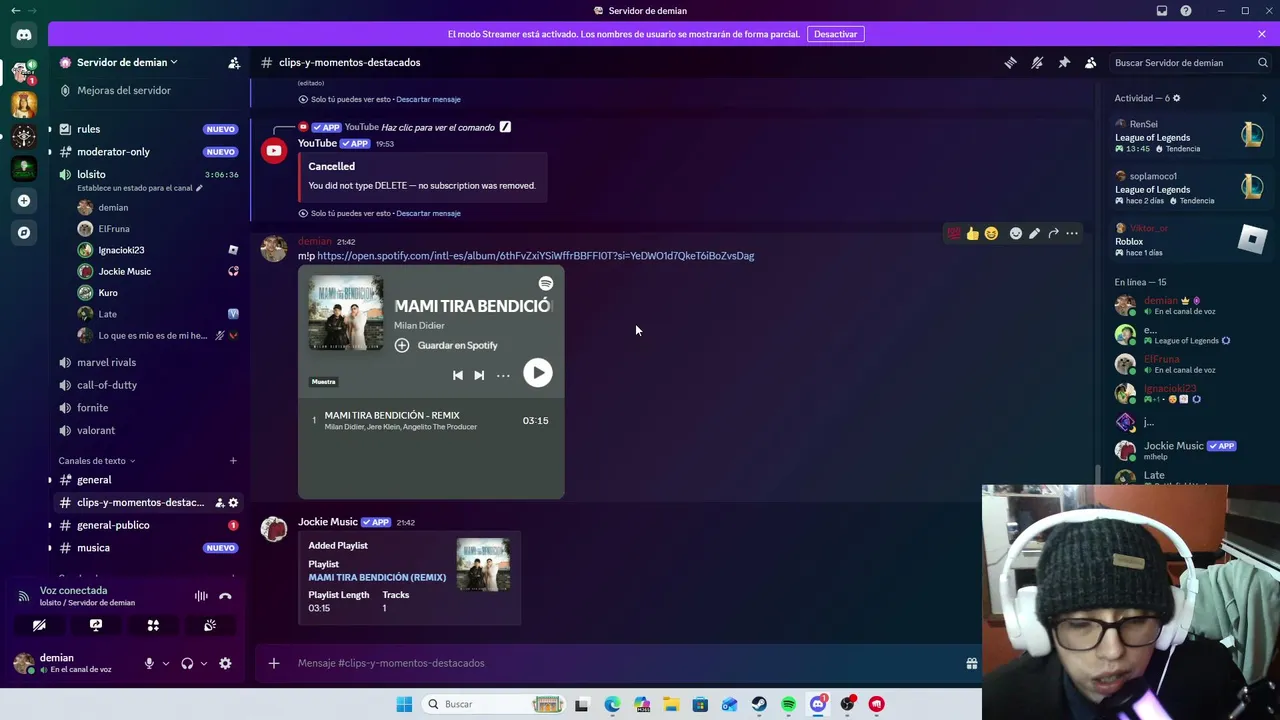
Task: Invite people icon beside server name
Action: (x=234, y=63)
